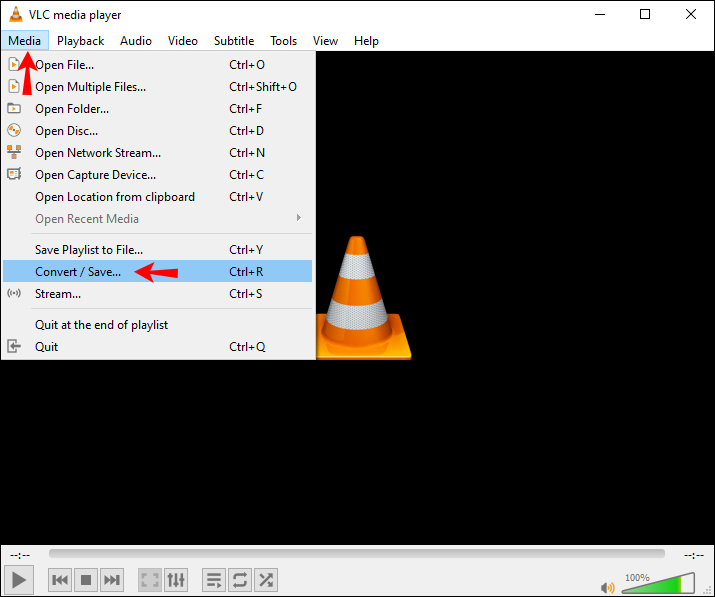This screenshot has height=597, width=715.
Task: Open the Help menu
Action: pyautogui.click(x=366, y=41)
